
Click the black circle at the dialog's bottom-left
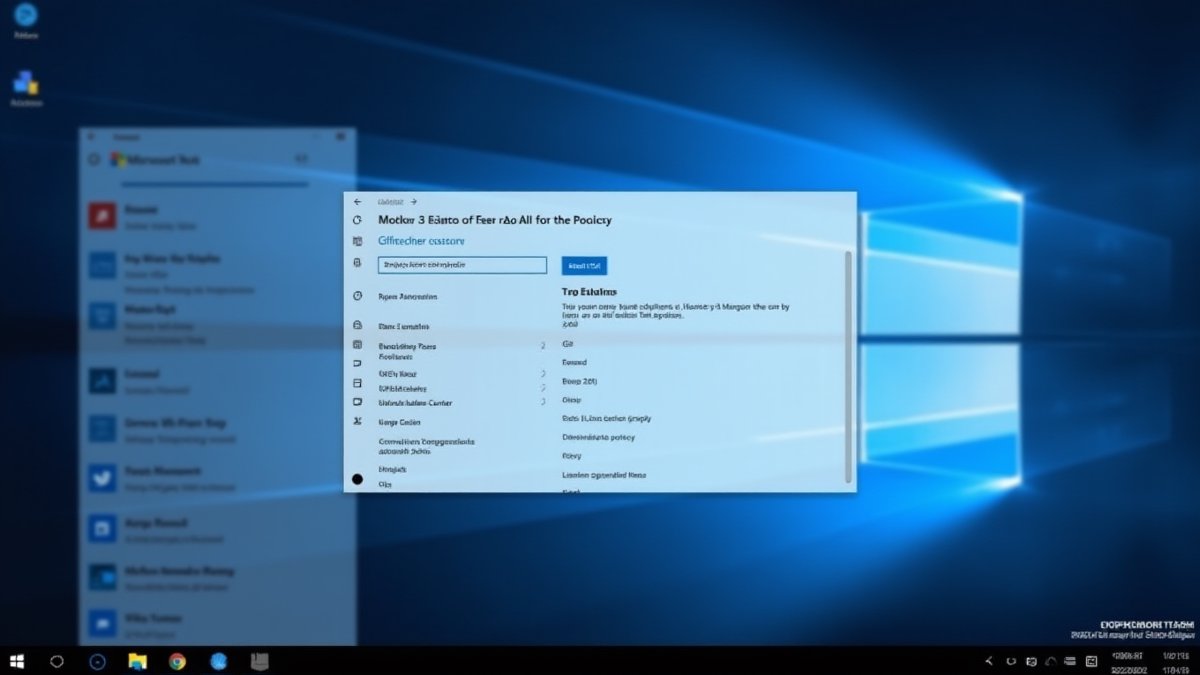pyautogui.click(x=357, y=479)
